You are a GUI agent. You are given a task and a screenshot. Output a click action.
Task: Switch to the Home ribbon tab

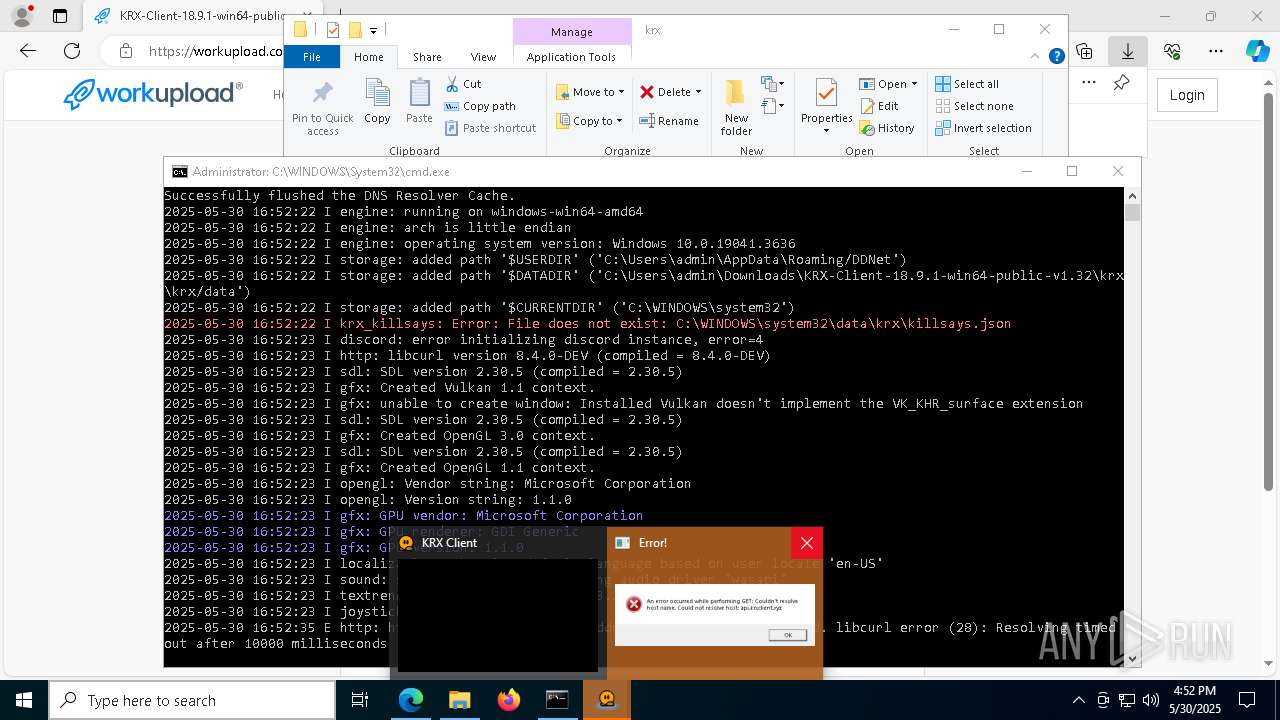pos(368,57)
